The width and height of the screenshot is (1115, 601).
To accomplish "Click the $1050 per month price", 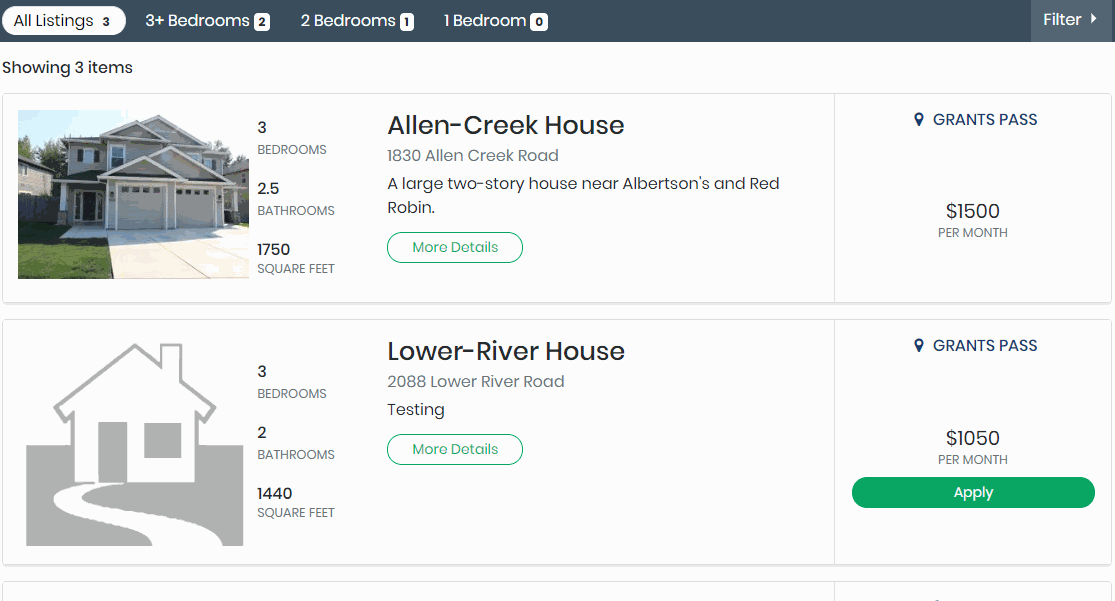I will [972, 438].
